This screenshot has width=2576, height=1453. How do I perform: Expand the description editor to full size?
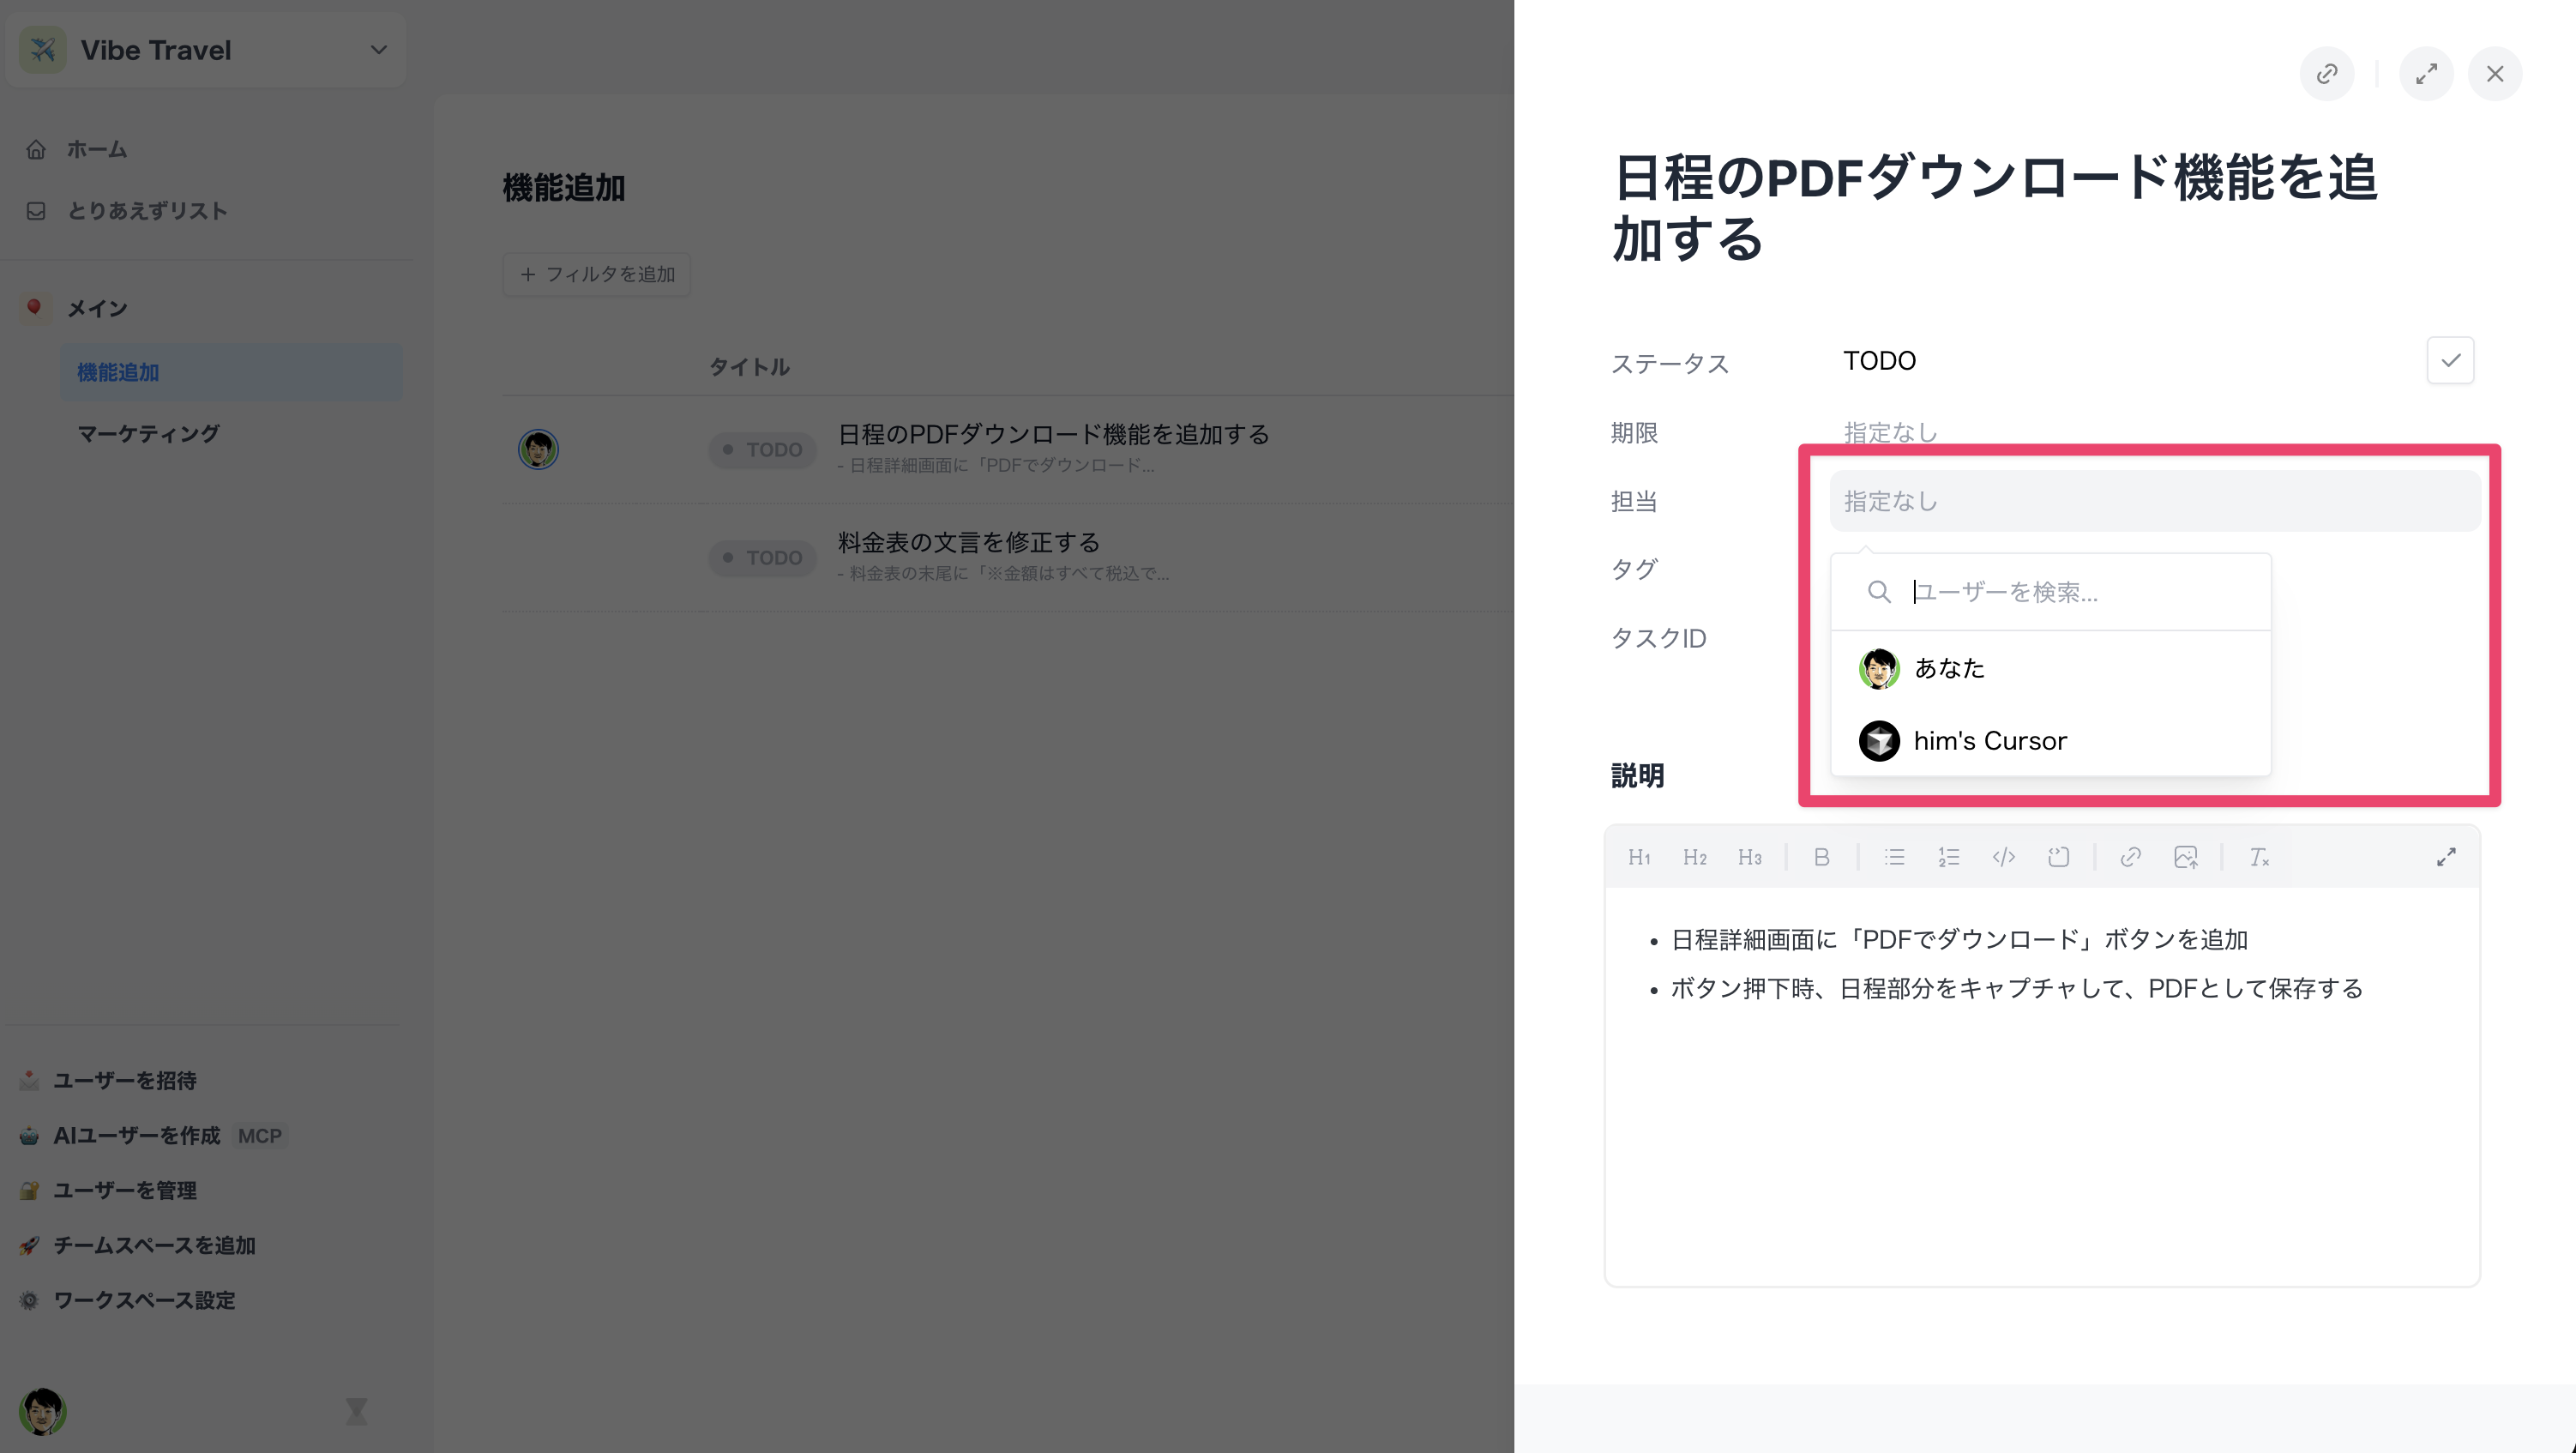coord(2446,857)
